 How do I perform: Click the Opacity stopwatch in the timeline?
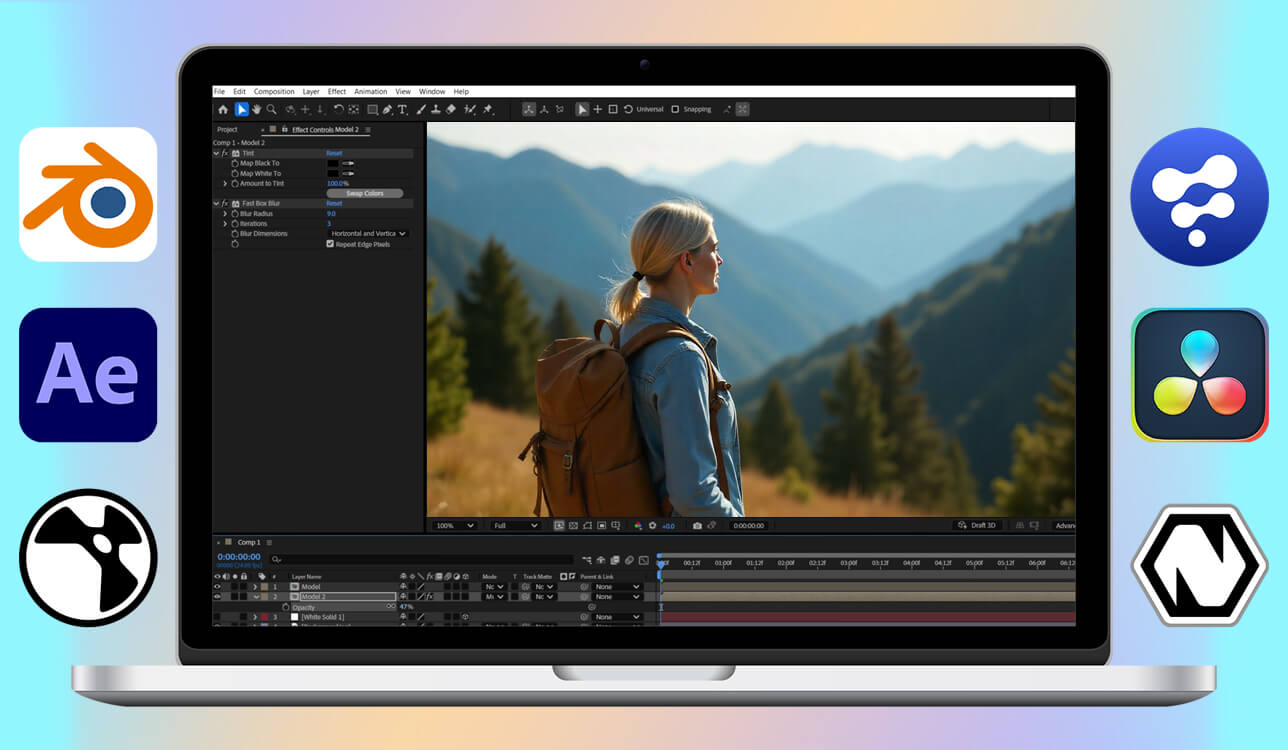pos(286,607)
